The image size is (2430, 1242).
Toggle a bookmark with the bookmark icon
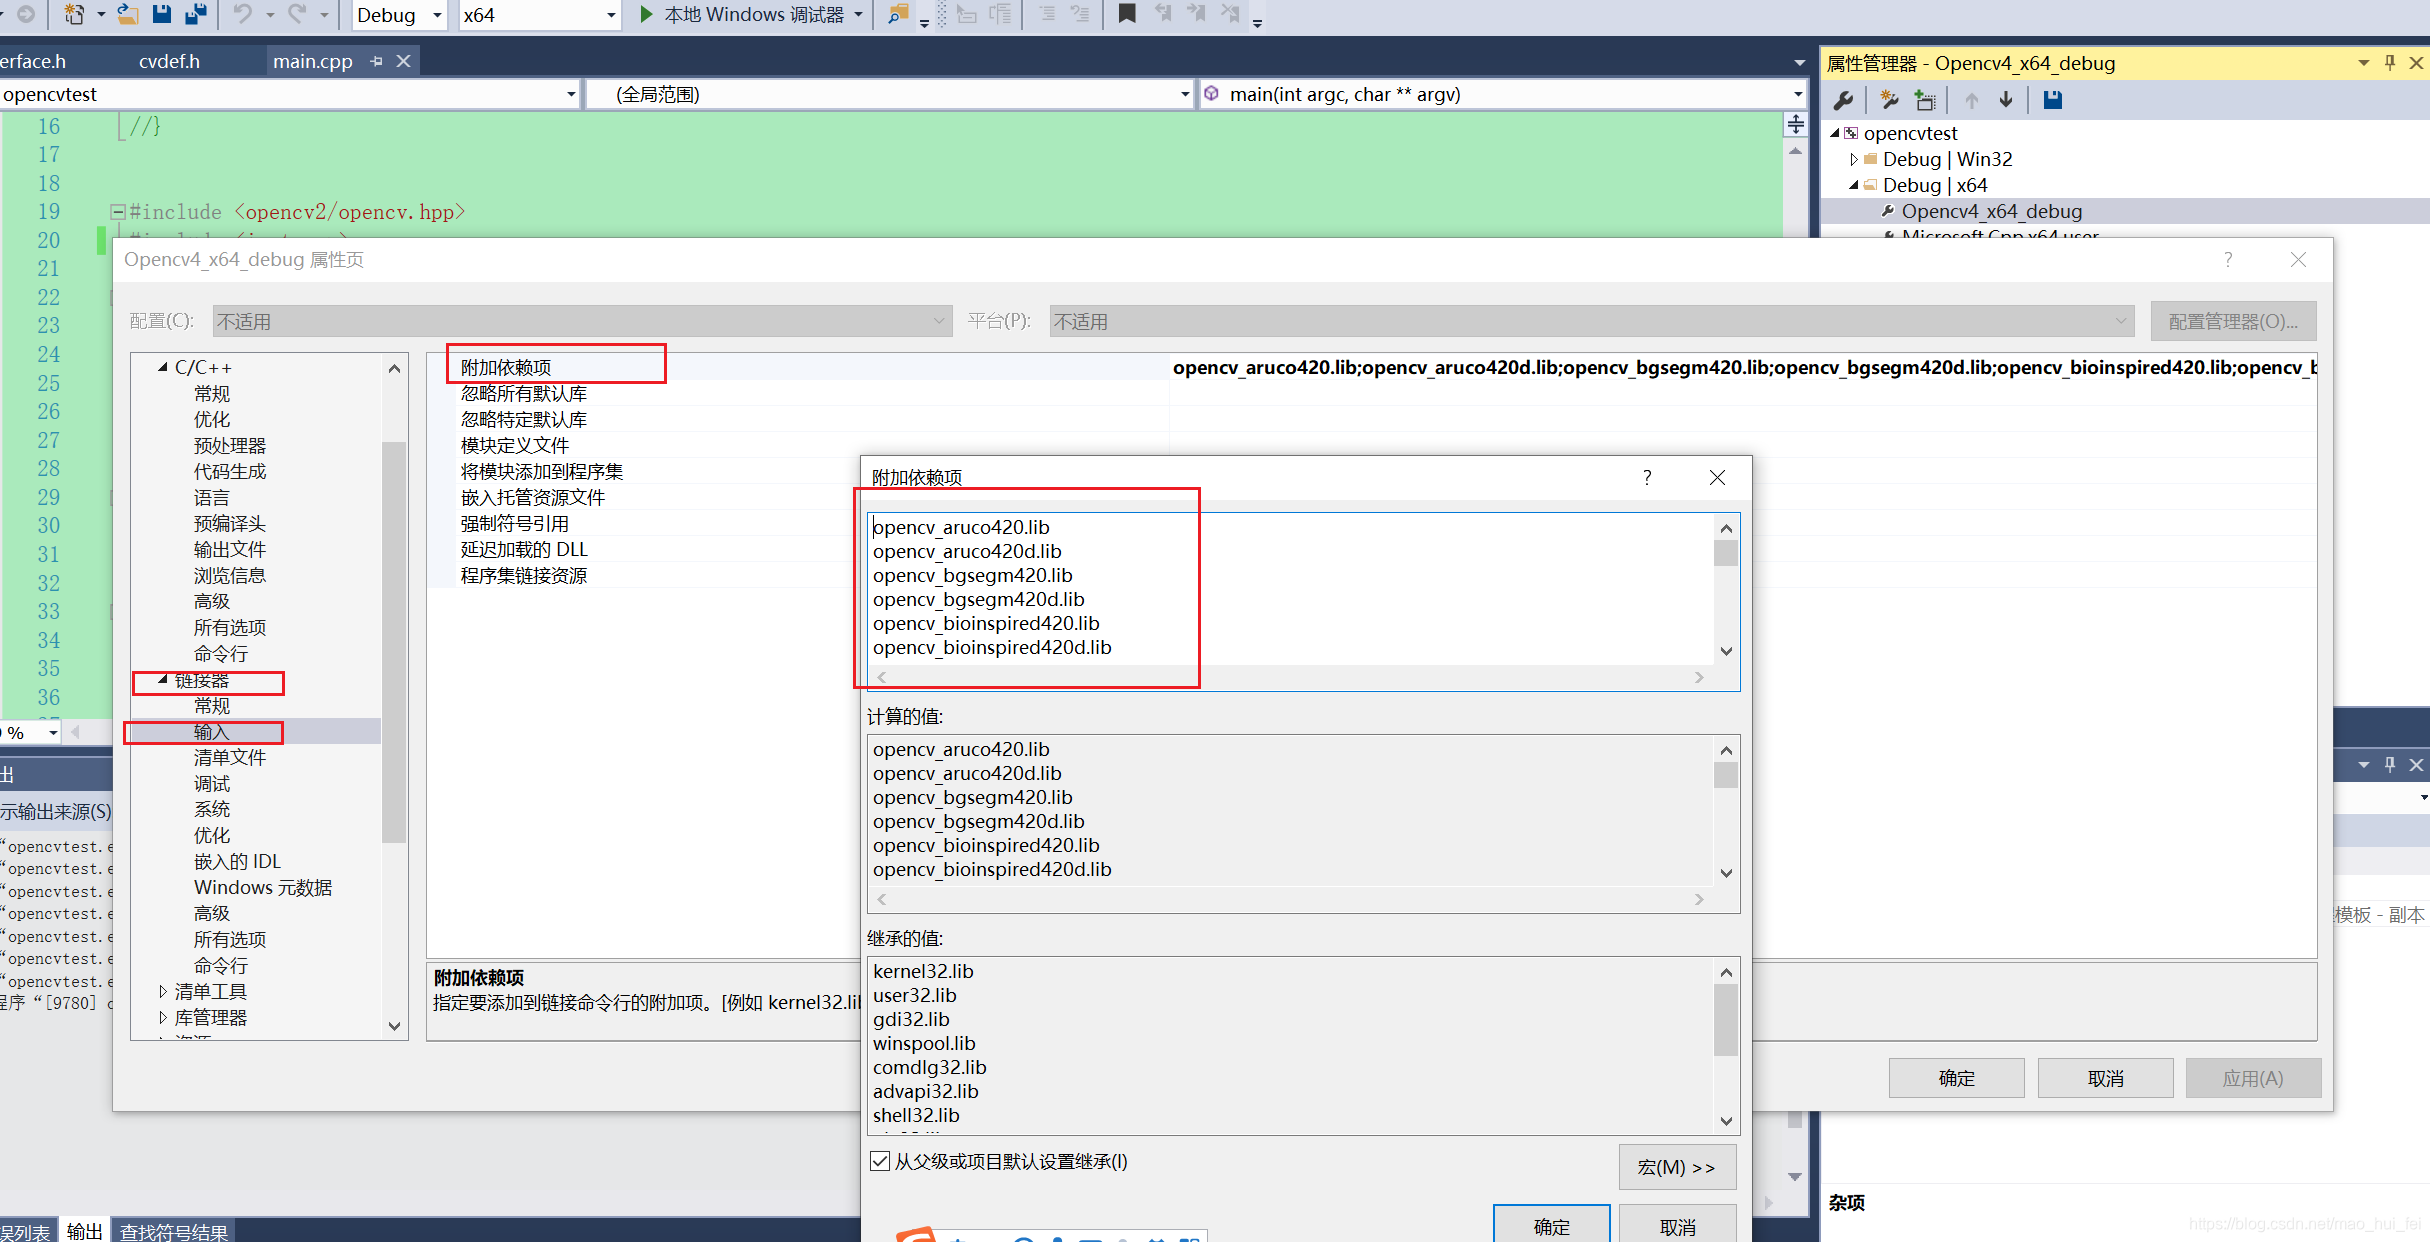click(x=1127, y=14)
